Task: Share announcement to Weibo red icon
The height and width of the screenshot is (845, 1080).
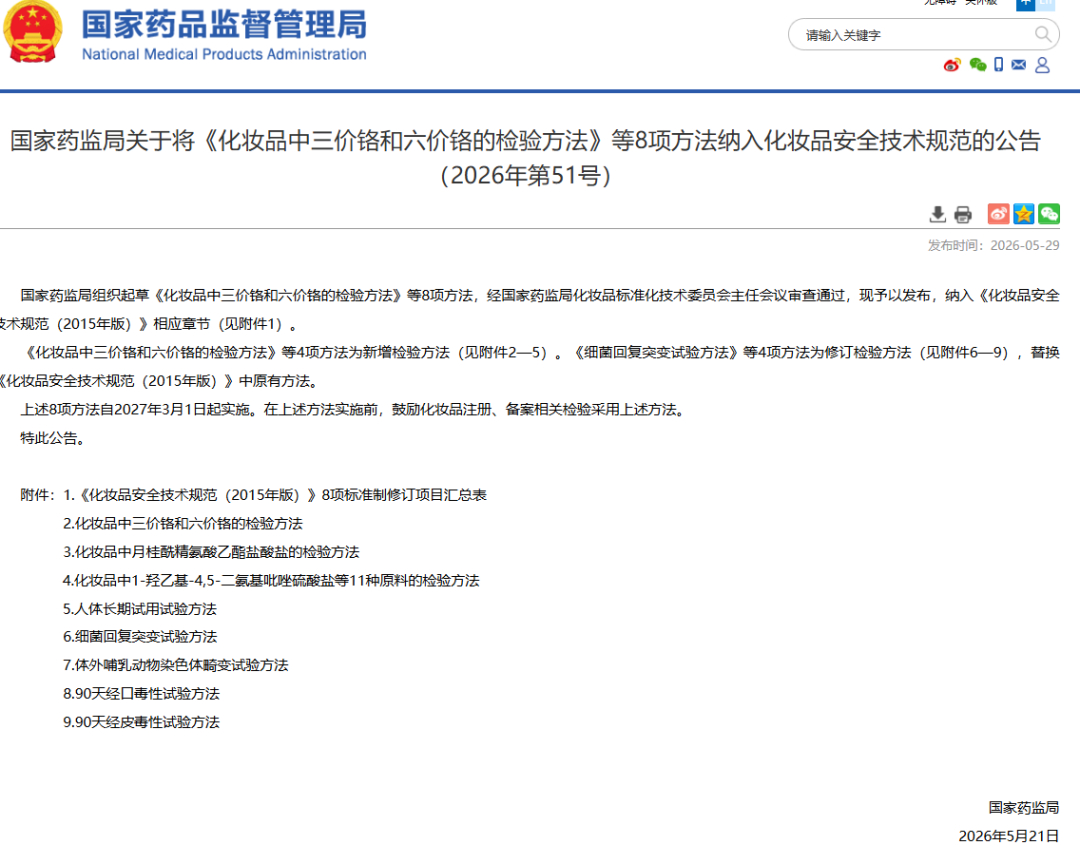Action: (998, 213)
